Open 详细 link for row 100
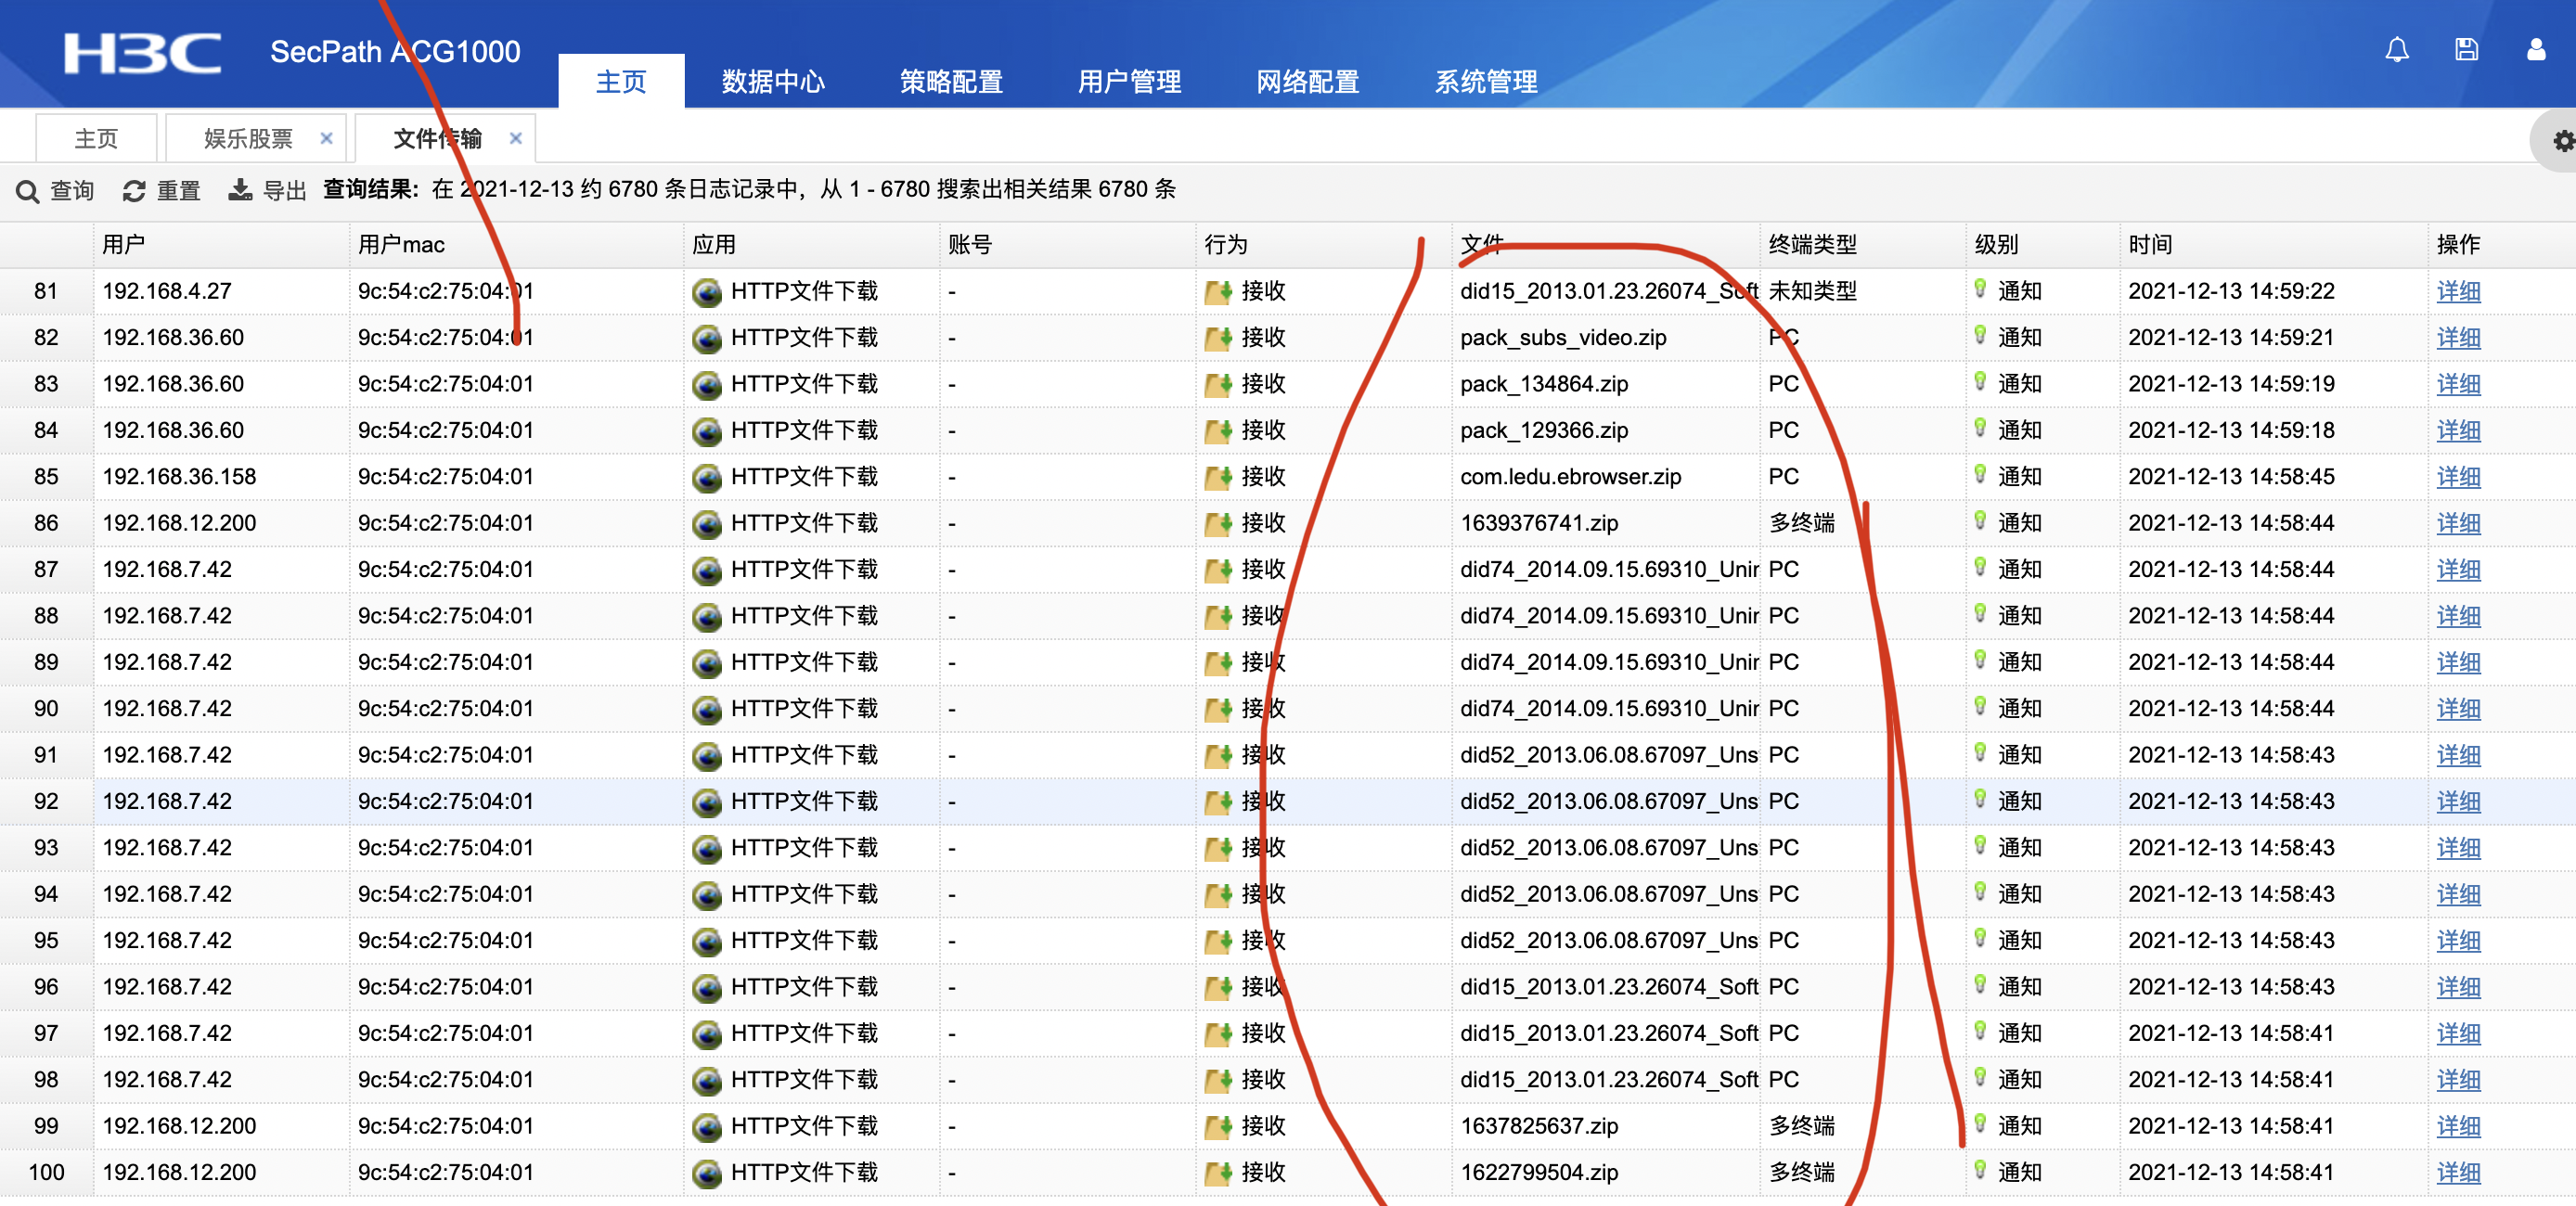The image size is (2576, 1206). [x=2458, y=1172]
